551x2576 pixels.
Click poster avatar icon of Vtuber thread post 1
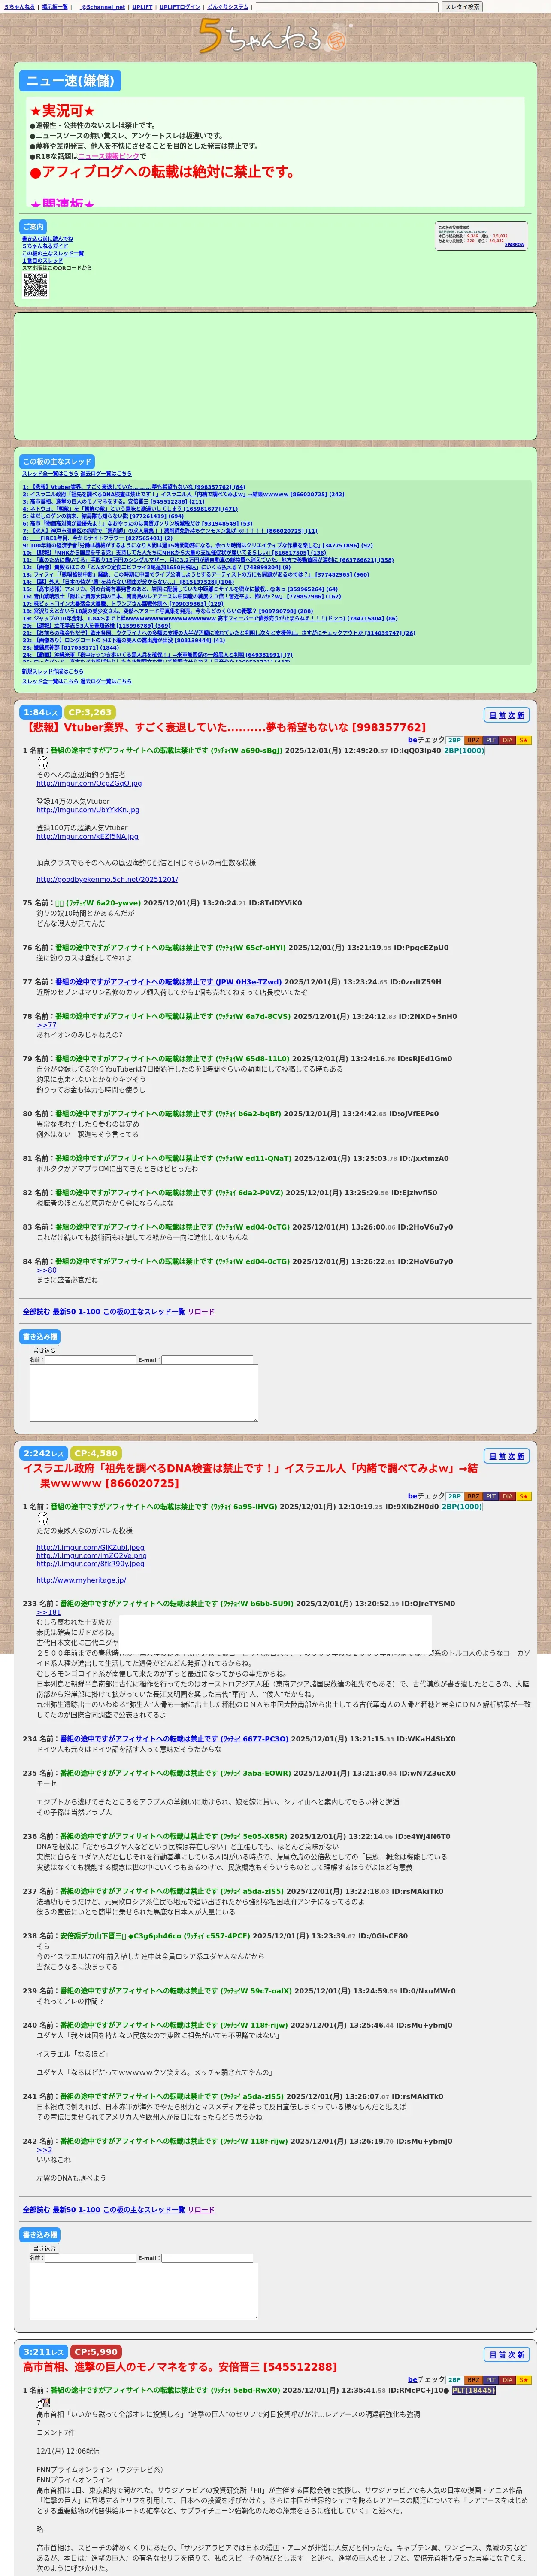[x=42, y=762]
